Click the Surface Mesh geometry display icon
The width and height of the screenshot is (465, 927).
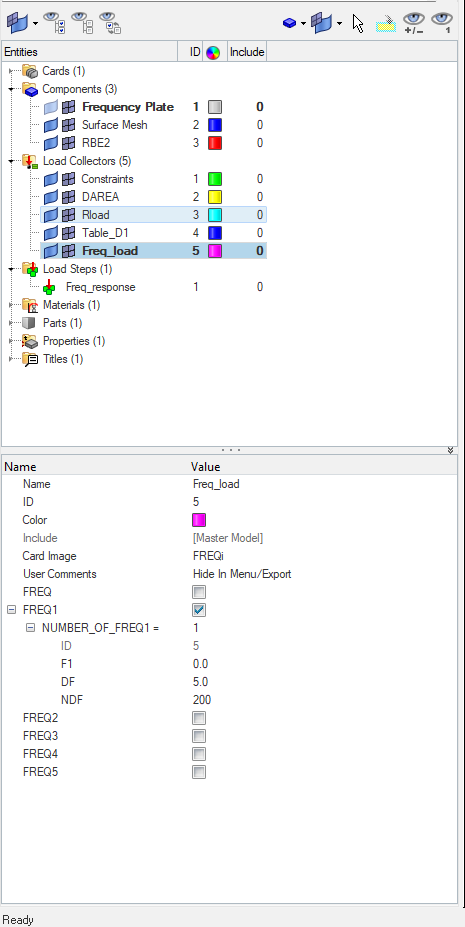pyautogui.click(x=51, y=125)
